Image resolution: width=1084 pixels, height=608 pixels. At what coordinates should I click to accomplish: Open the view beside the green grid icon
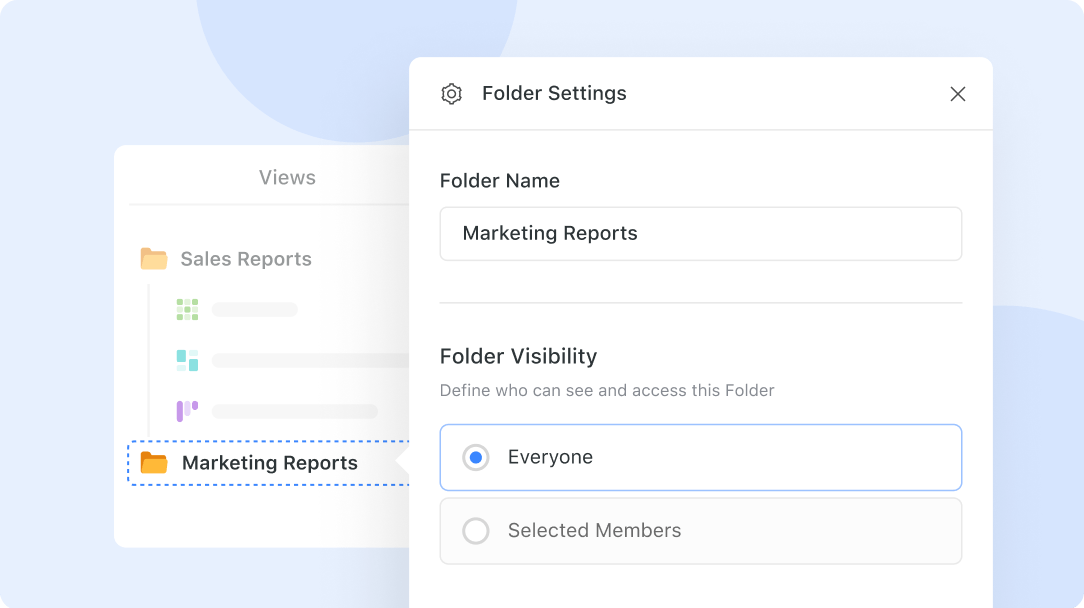(x=254, y=310)
